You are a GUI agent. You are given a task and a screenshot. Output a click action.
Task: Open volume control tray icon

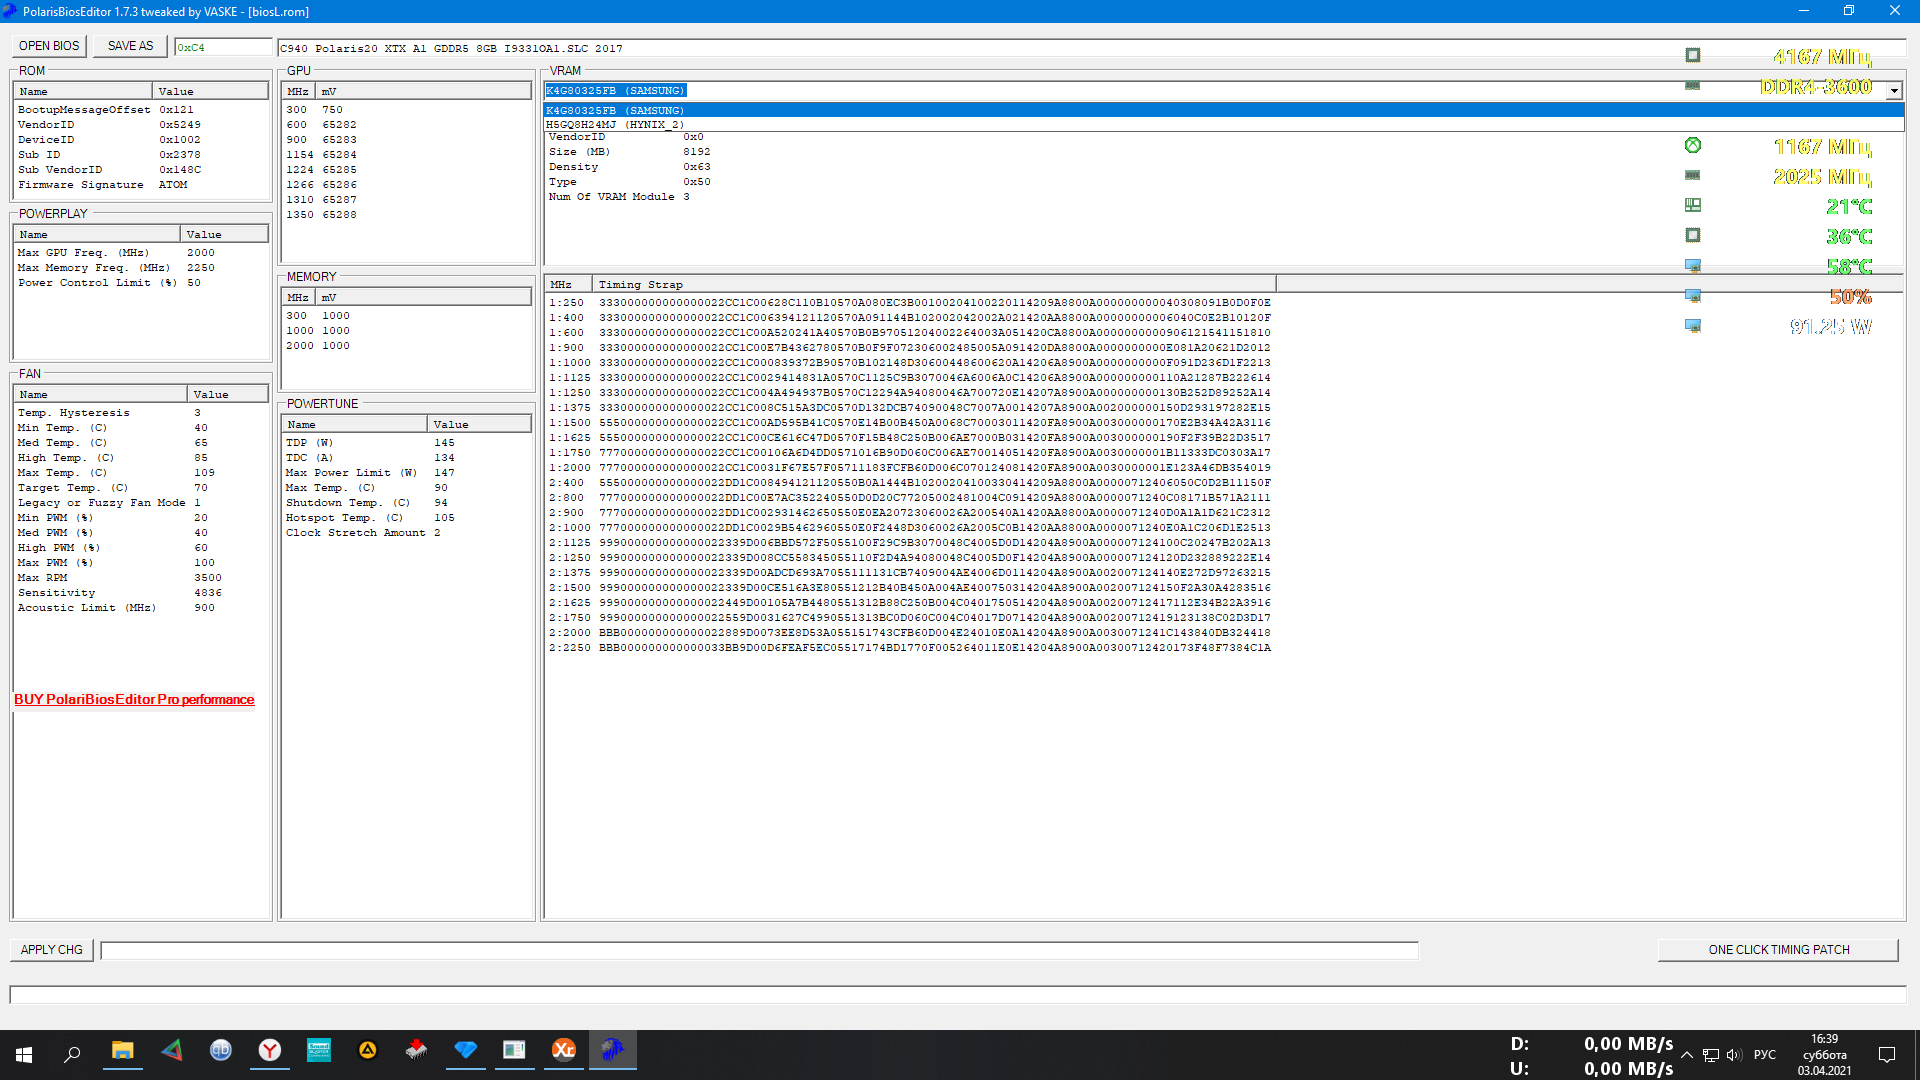[1734, 1055]
